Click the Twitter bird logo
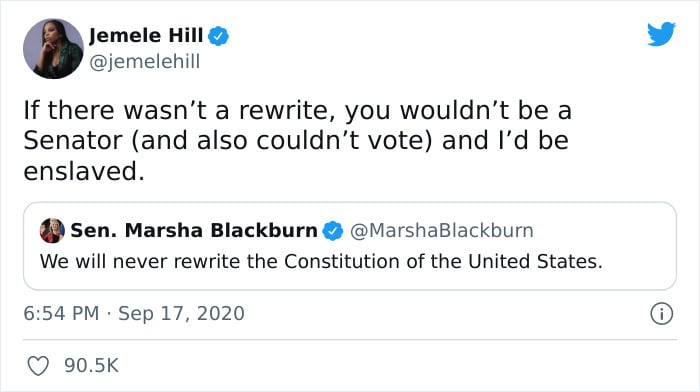700x392 pixels. click(661, 33)
